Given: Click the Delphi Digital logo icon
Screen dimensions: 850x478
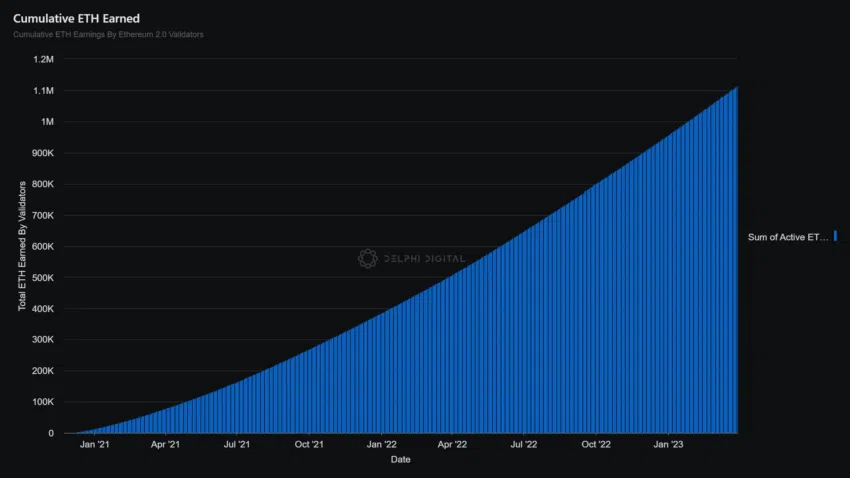Looking at the screenshot, I should click(x=367, y=259).
